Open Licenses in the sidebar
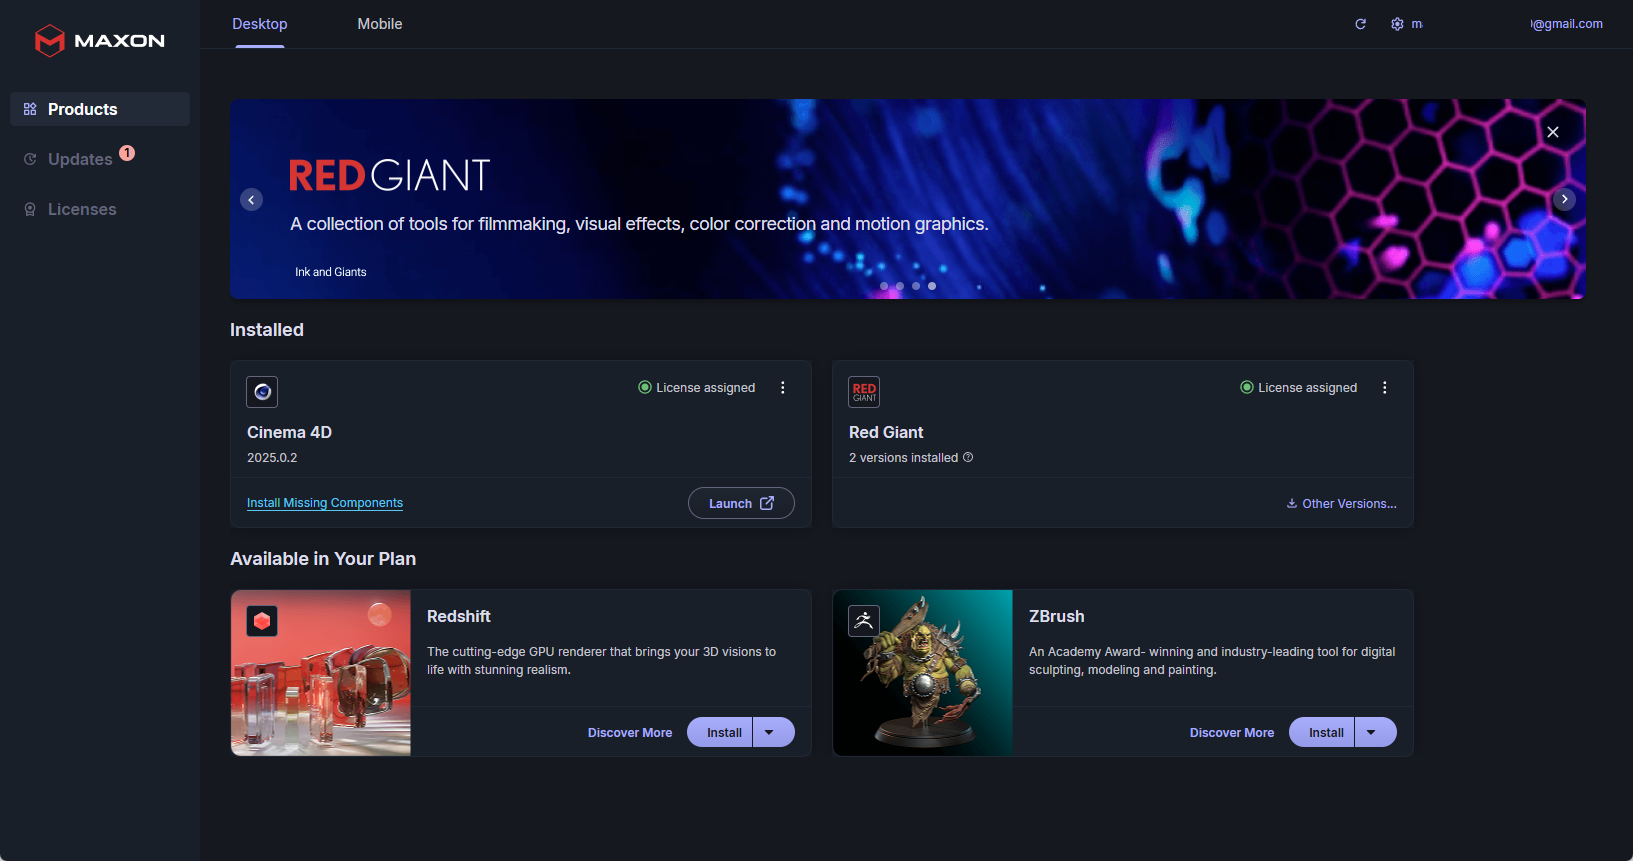Image resolution: width=1633 pixels, height=861 pixels. click(x=82, y=210)
